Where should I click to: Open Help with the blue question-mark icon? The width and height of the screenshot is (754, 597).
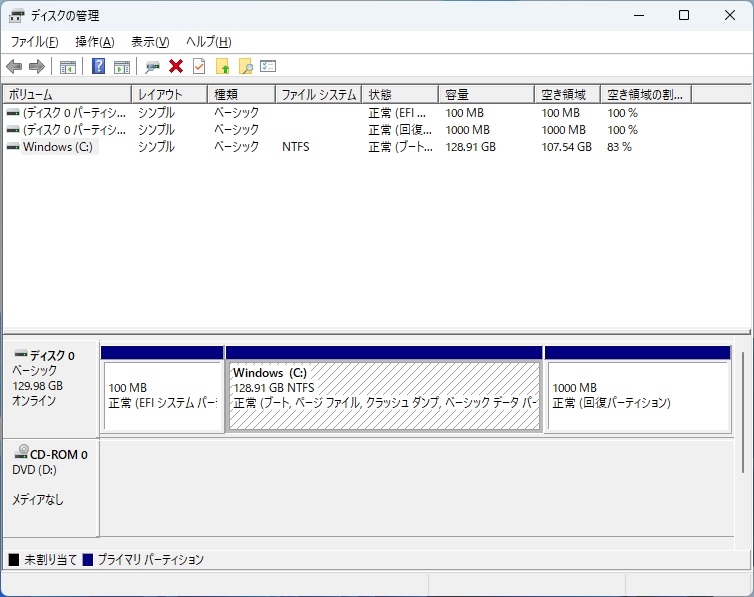[x=98, y=66]
